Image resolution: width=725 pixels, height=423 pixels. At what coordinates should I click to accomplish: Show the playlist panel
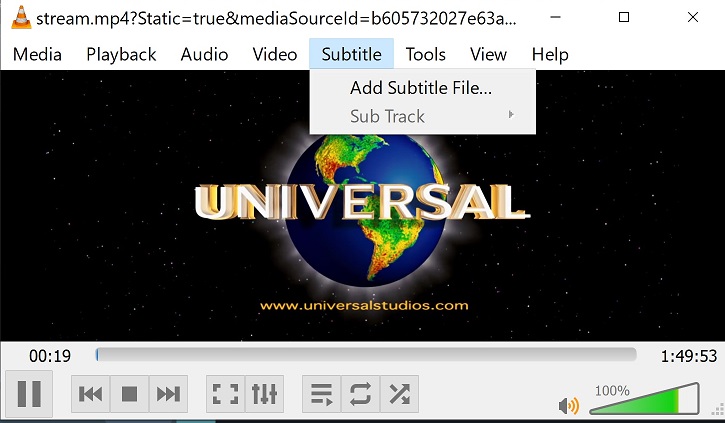point(322,394)
